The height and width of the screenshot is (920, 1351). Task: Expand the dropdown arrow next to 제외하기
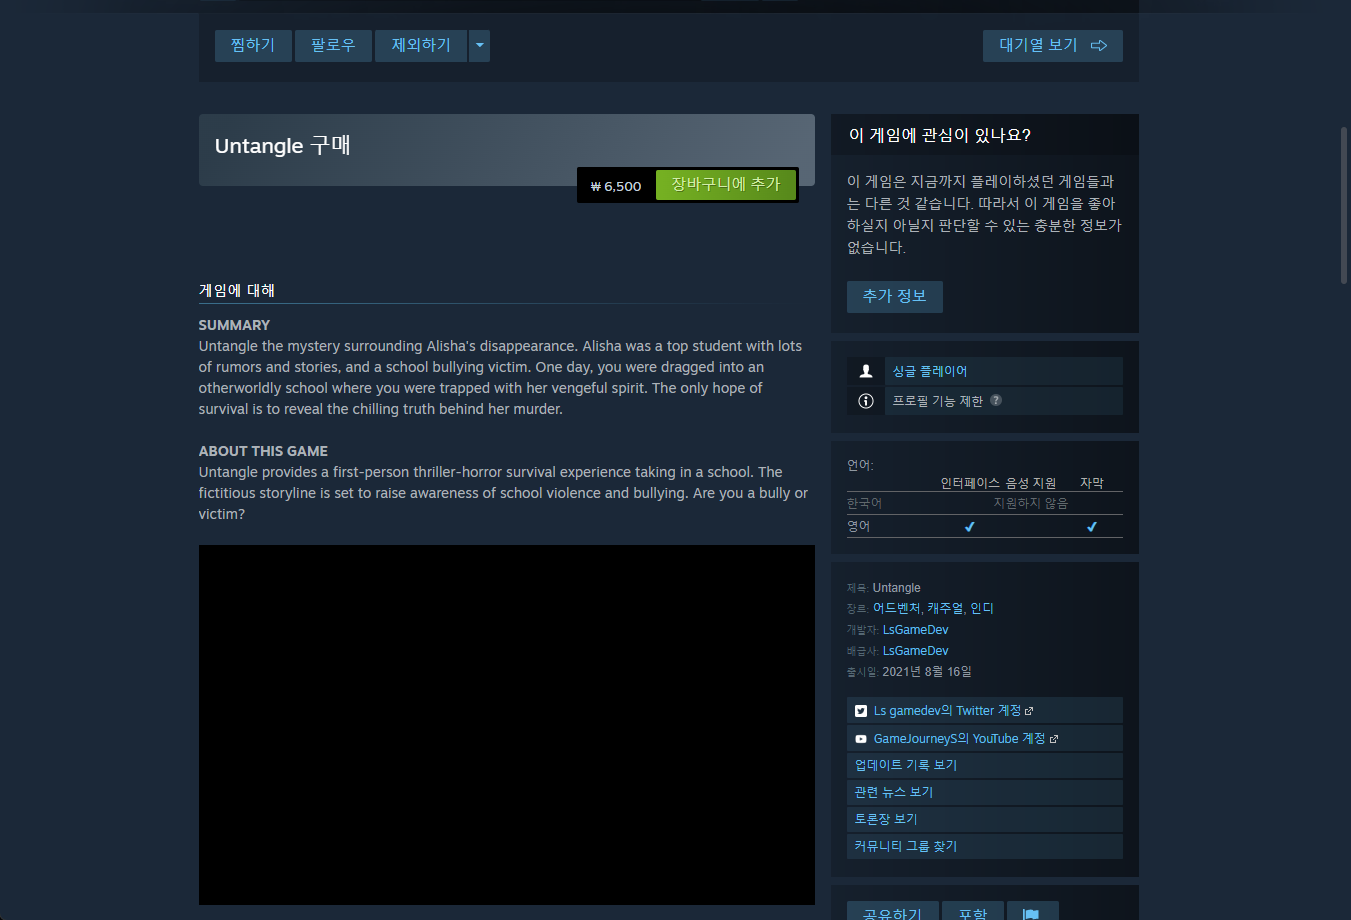tap(480, 46)
